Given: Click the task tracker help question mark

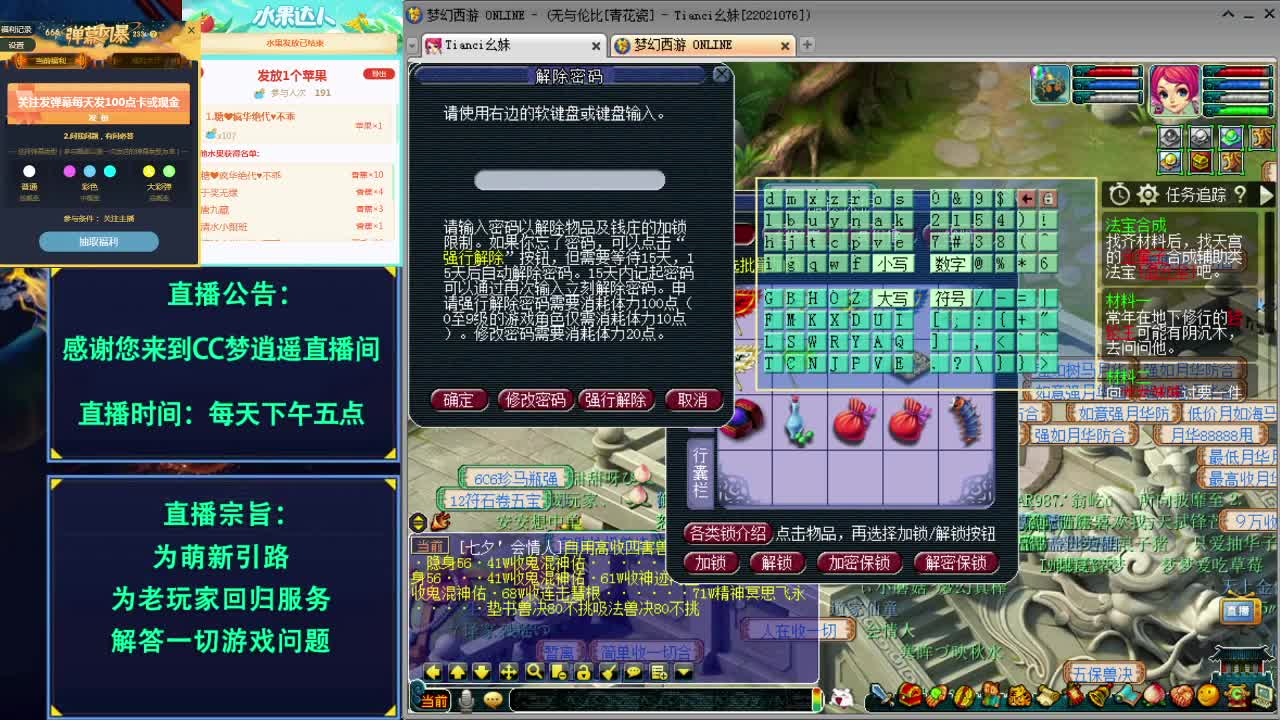Looking at the screenshot, I should (x=1241, y=195).
